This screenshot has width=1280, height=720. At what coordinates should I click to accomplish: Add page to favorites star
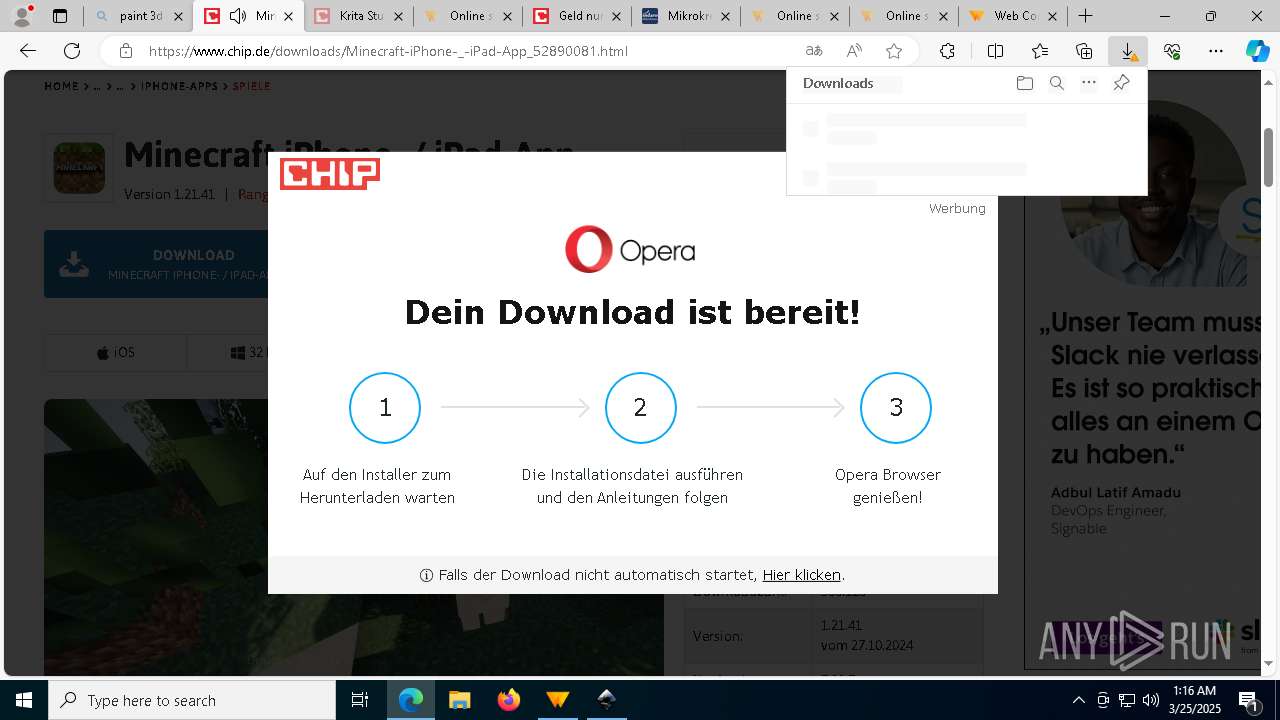(x=894, y=51)
